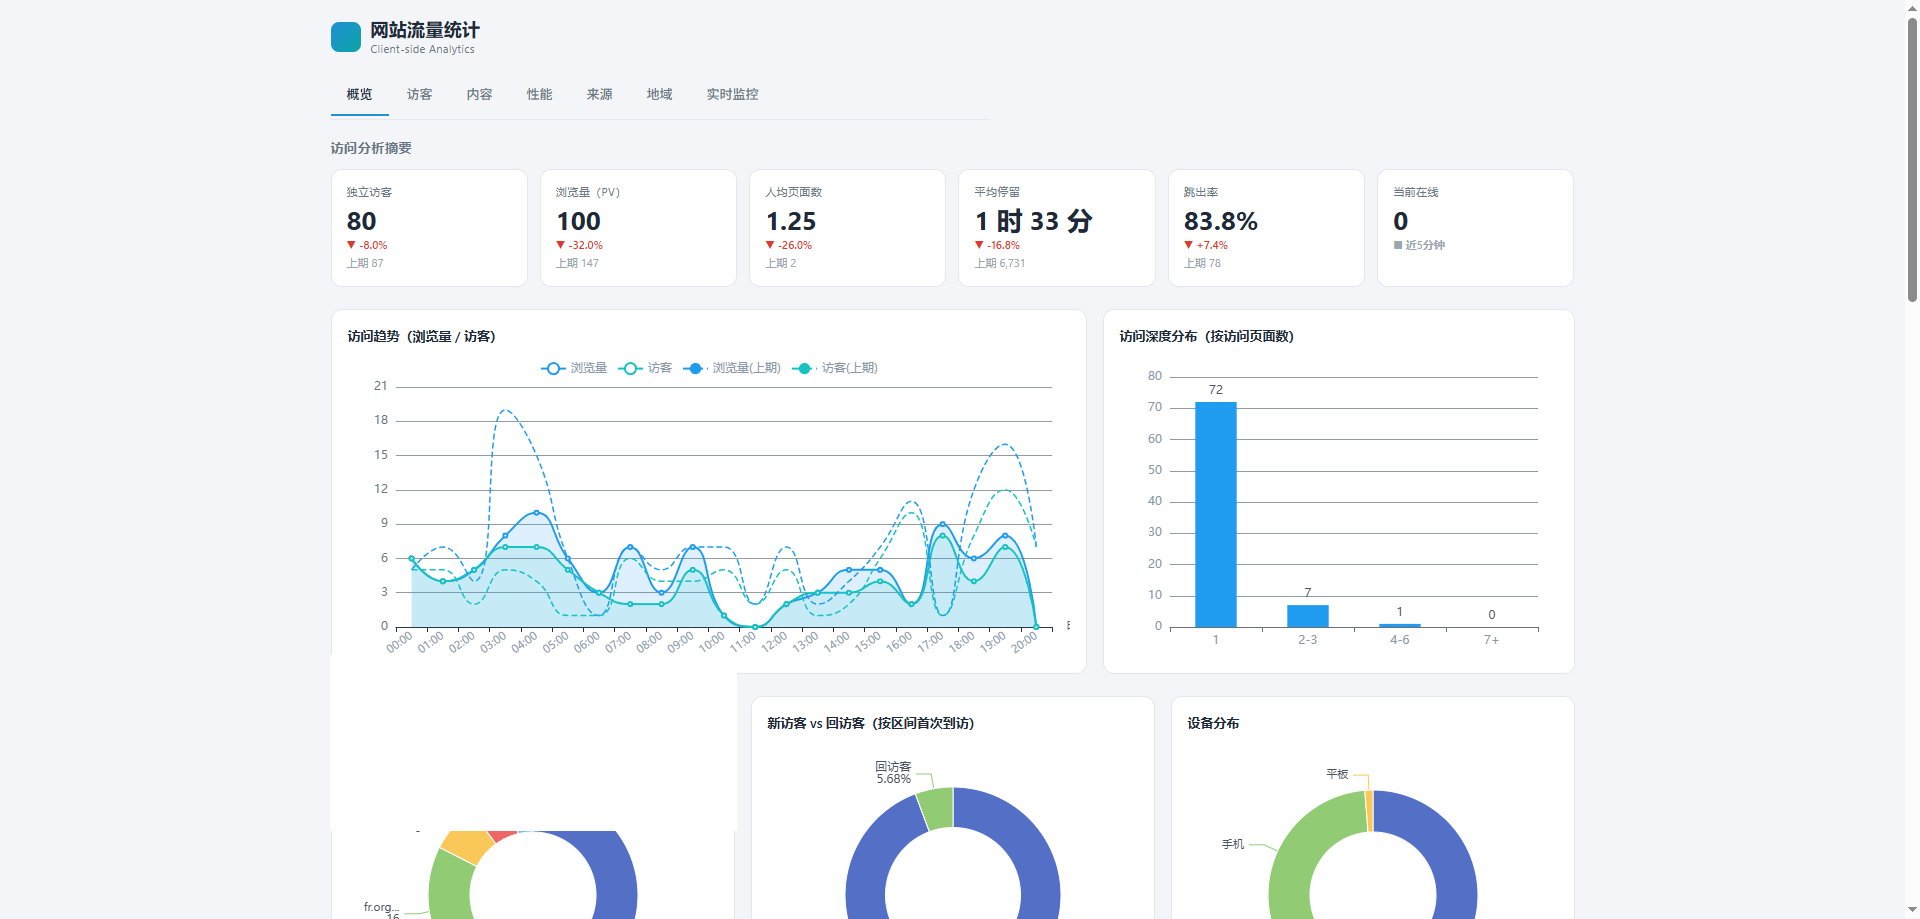Screen dimensions: 1920x919
Task: Switch to the 访客 tab
Action: click(x=419, y=94)
